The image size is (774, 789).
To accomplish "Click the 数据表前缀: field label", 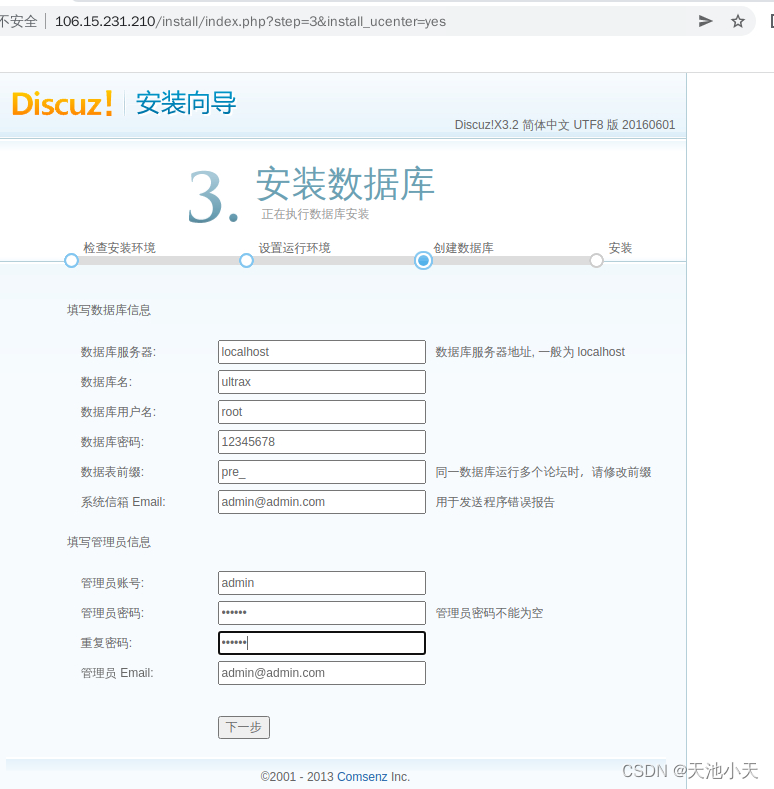I will tap(112, 472).
